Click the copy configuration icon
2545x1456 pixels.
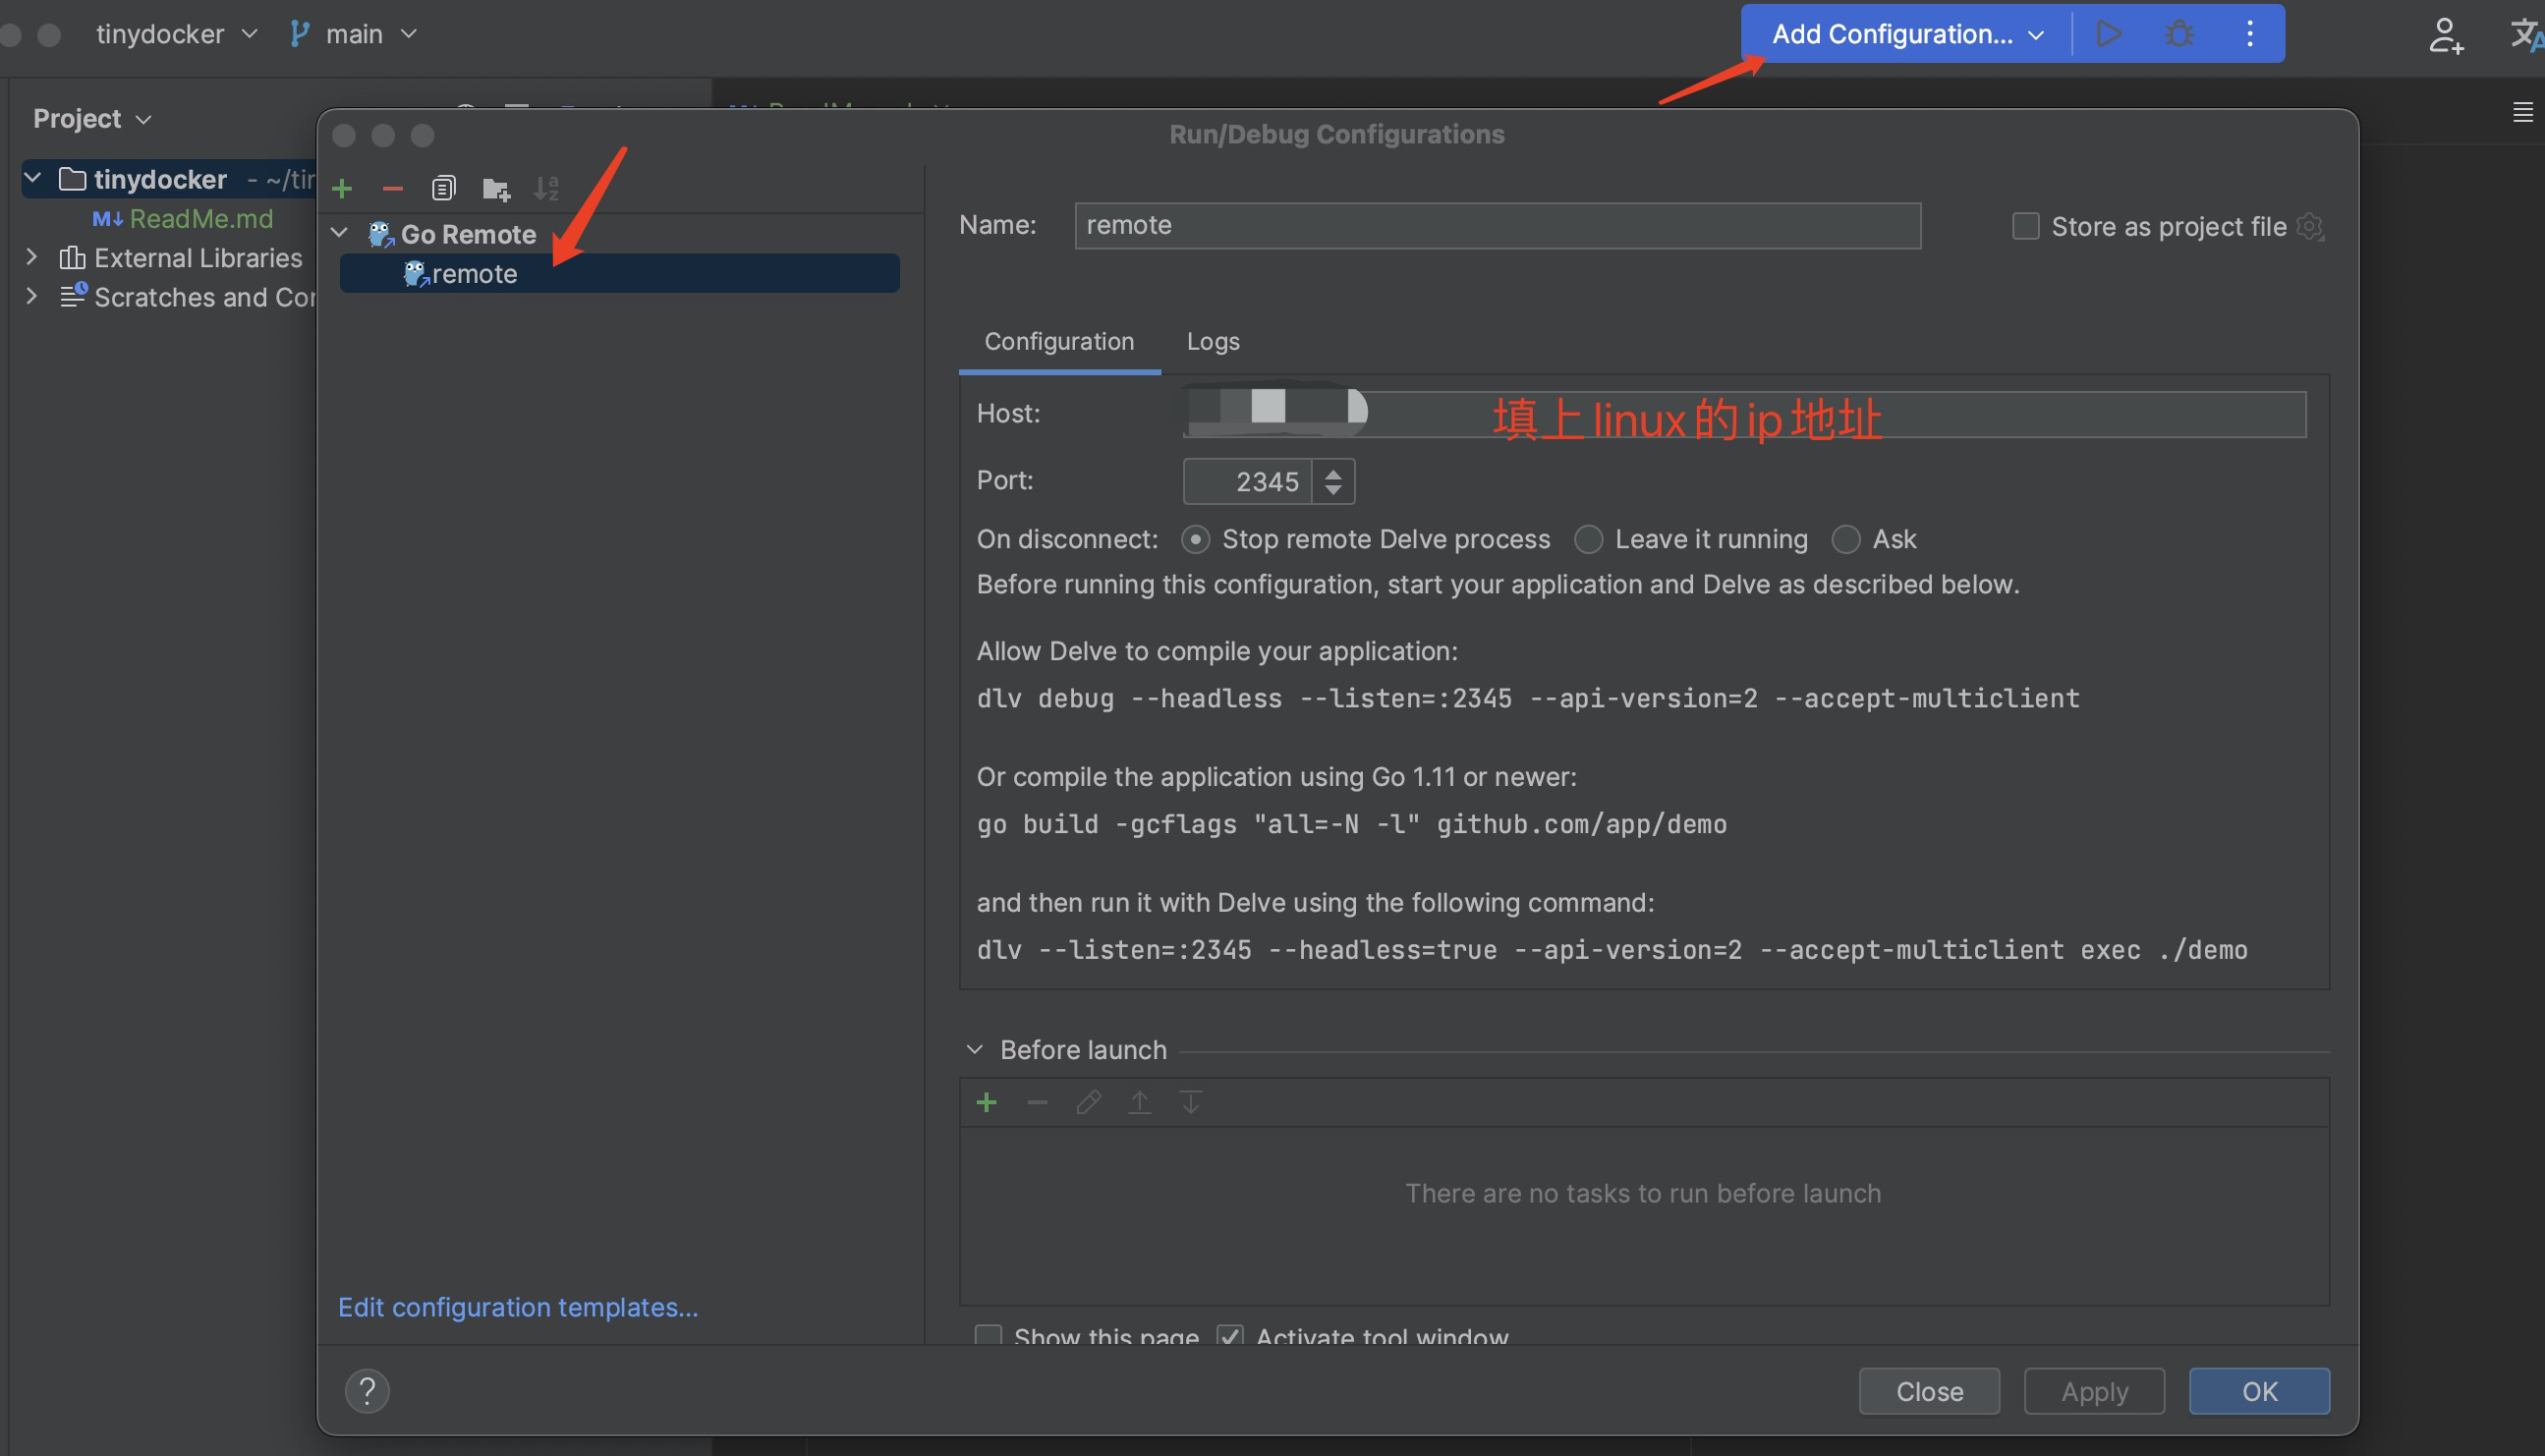point(443,188)
